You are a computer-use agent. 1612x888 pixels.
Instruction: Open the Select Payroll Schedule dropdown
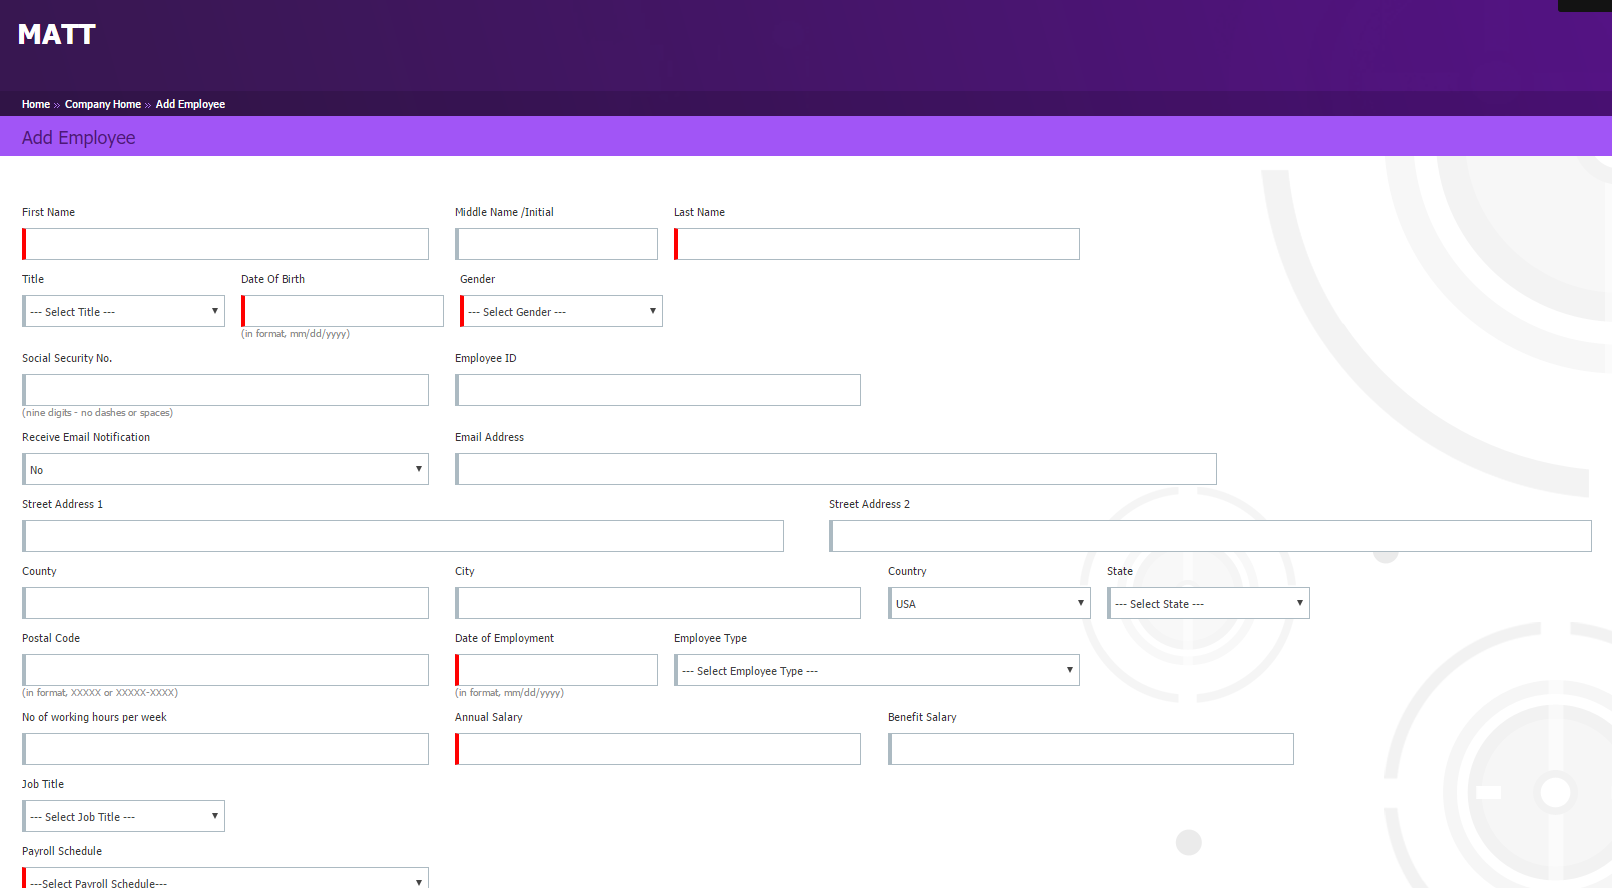click(x=226, y=879)
